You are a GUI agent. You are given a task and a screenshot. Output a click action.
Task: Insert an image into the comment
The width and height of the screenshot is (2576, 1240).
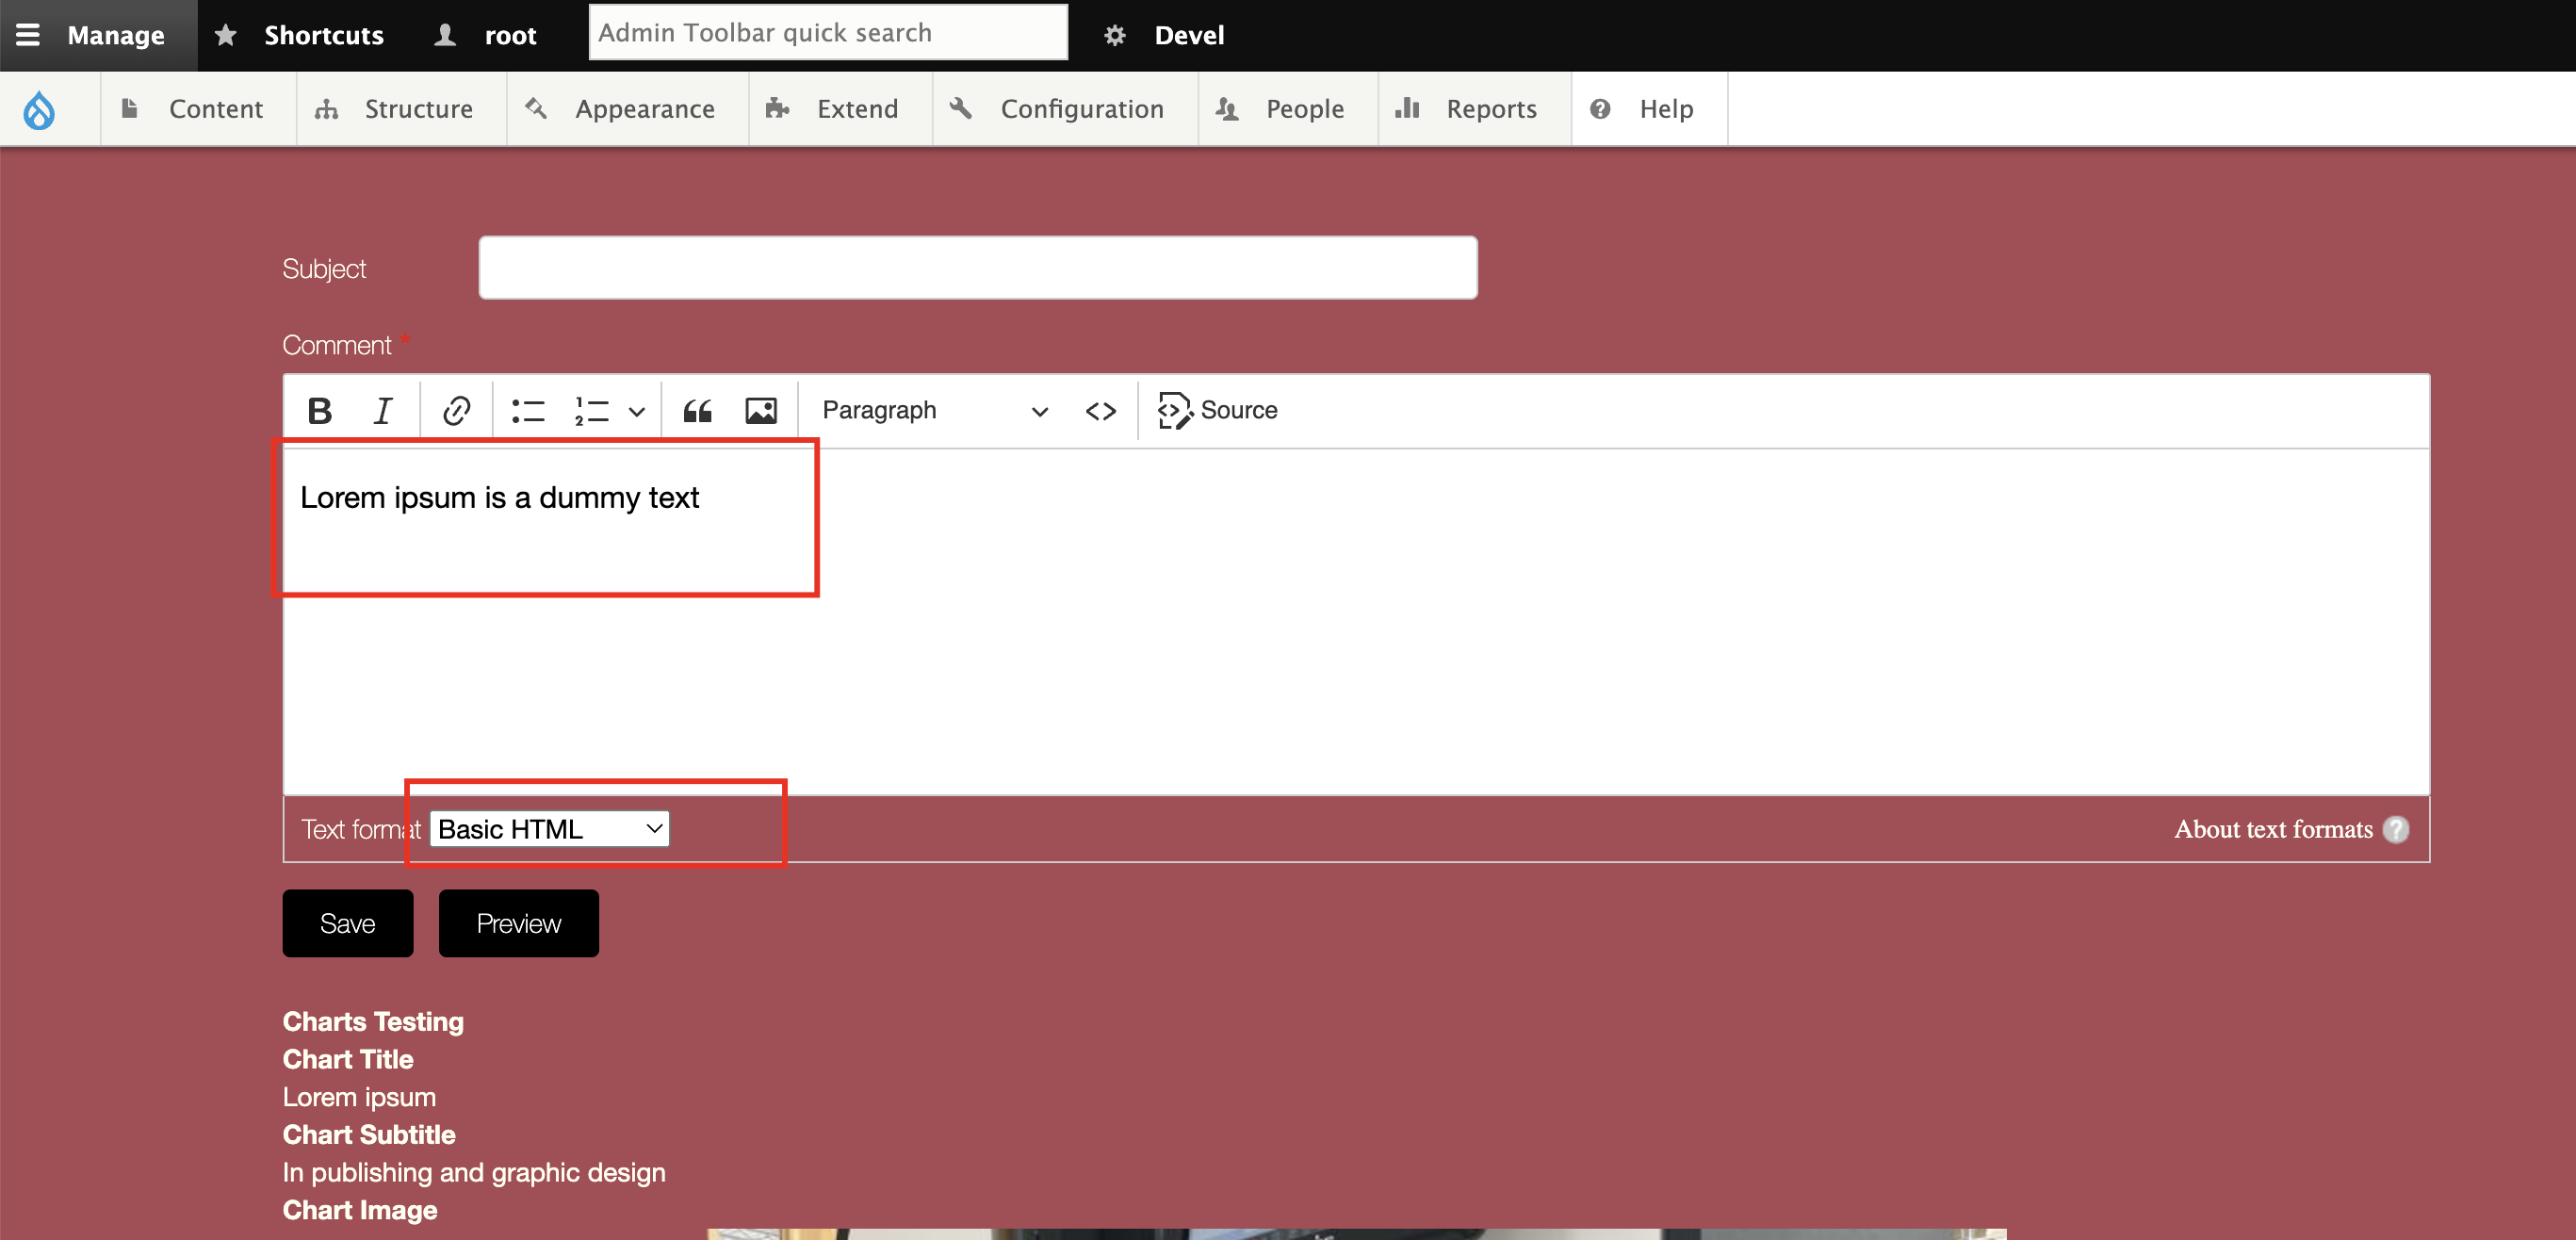click(x=761, y=410)
